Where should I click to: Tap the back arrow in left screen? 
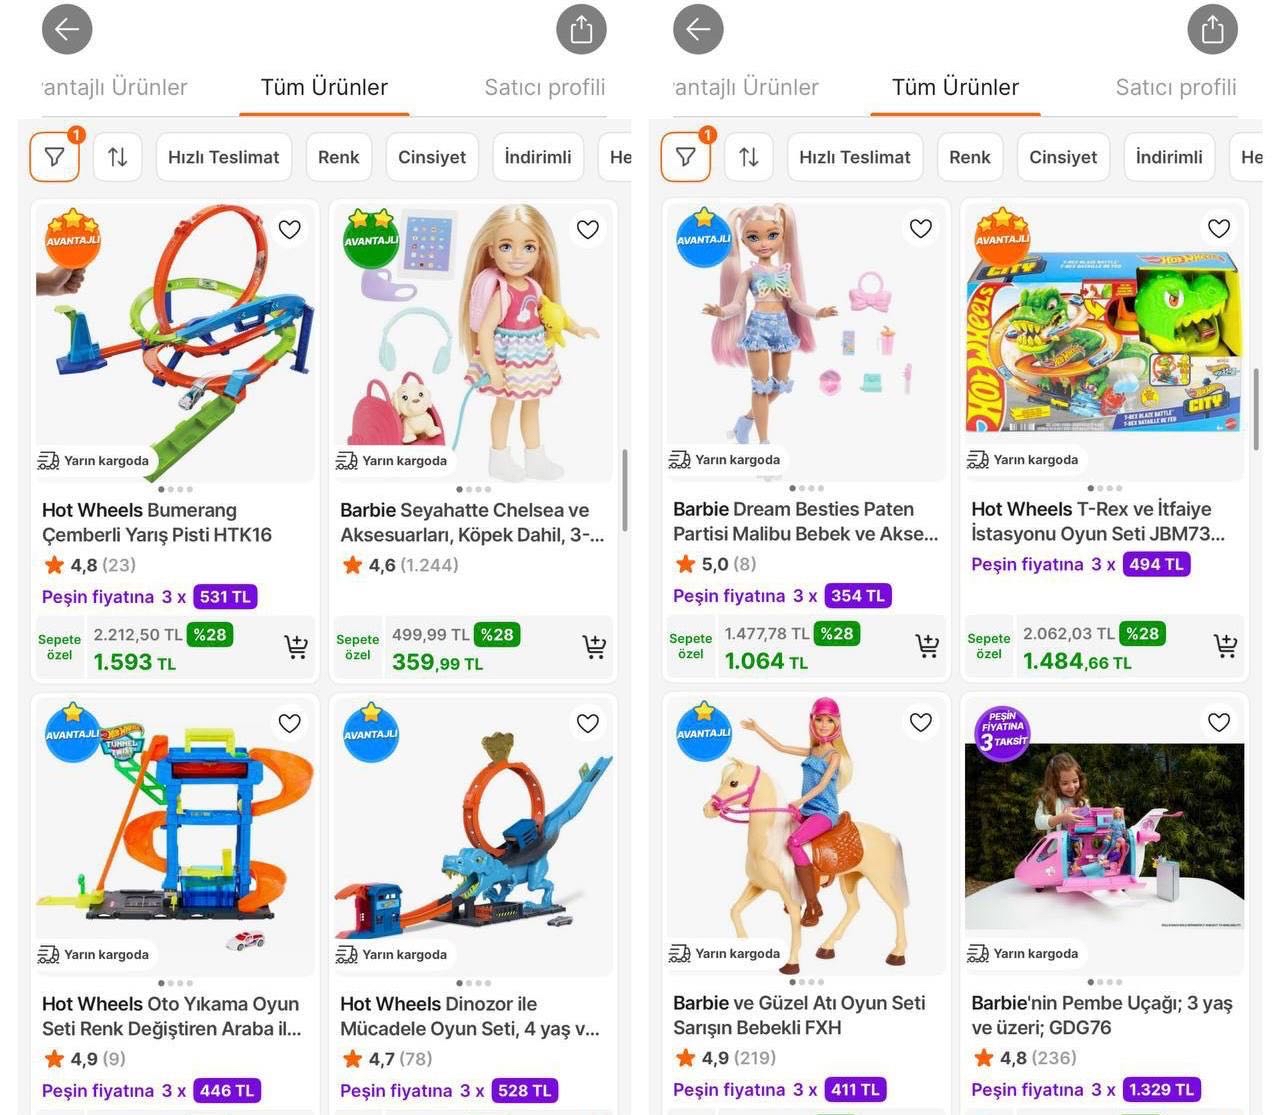pyautogui.click(x=67, y=29)
